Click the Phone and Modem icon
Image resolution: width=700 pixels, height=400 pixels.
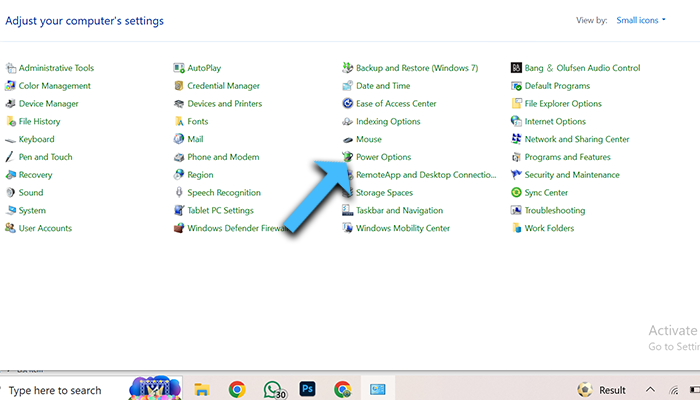179,157
